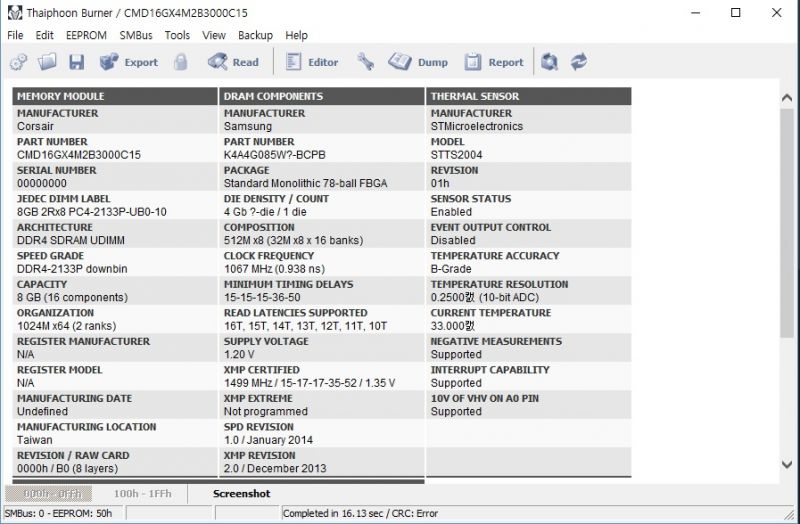Open the Report from the toolbar
800x524 pixels.
click(494, 62)
